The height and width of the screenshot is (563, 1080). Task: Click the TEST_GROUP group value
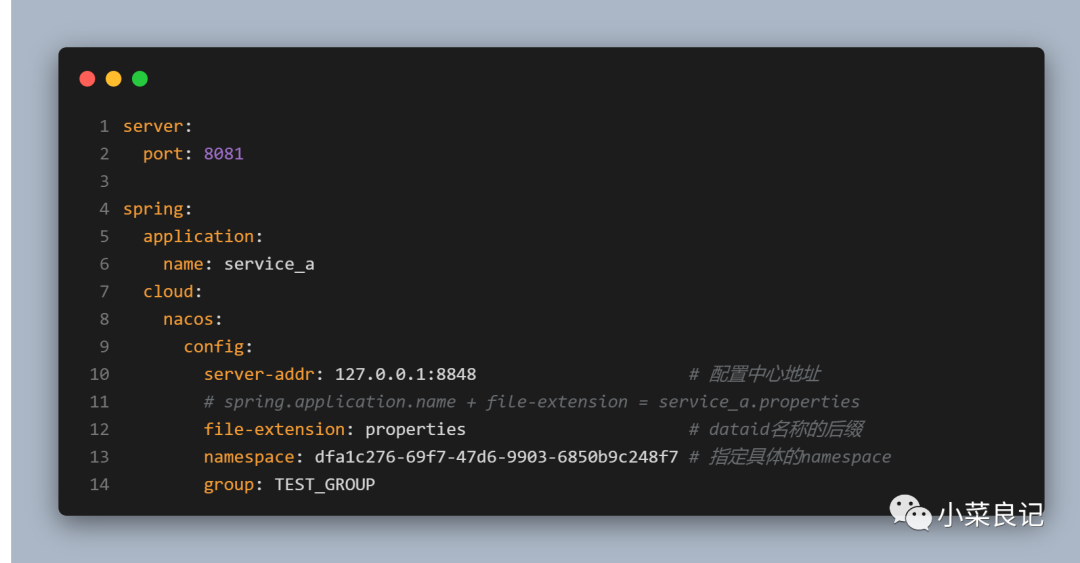pyautogui.click(x=325, y=484)
